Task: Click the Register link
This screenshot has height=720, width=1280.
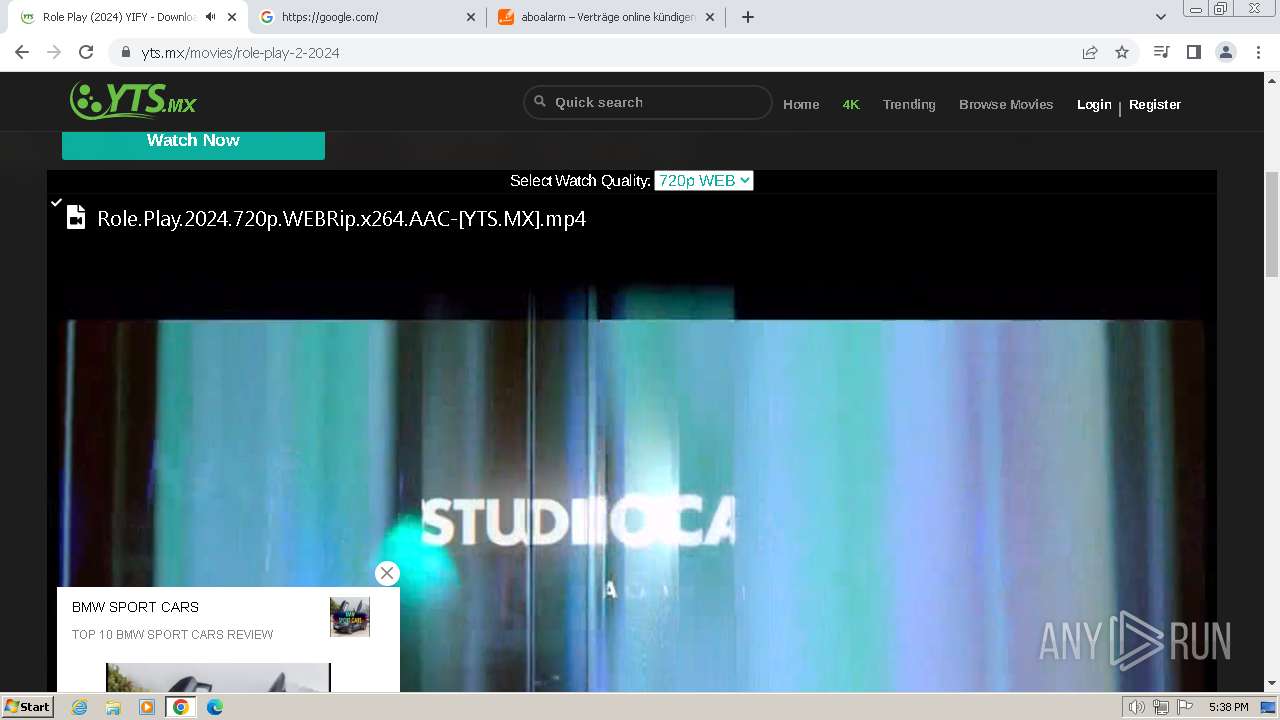Action: click(x=1155, y=104)
